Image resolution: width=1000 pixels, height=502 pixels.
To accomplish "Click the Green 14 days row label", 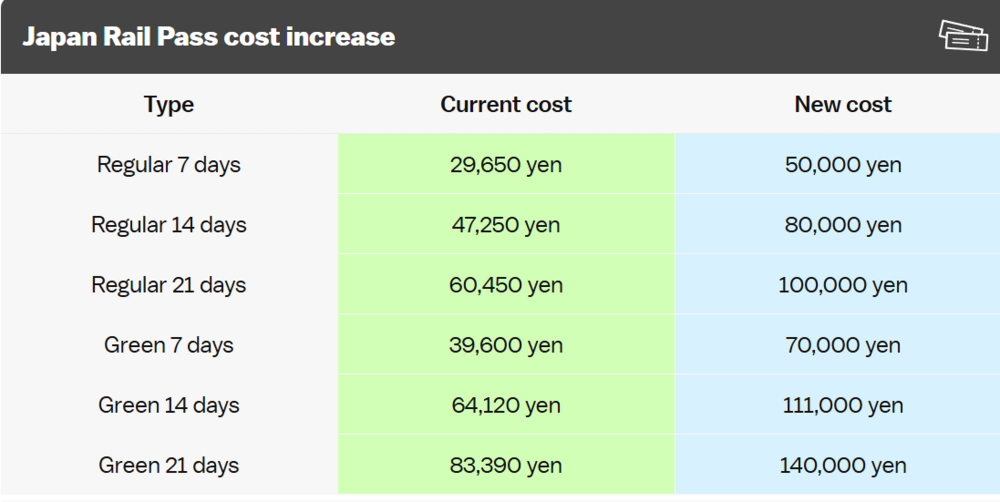I will 168,405.
